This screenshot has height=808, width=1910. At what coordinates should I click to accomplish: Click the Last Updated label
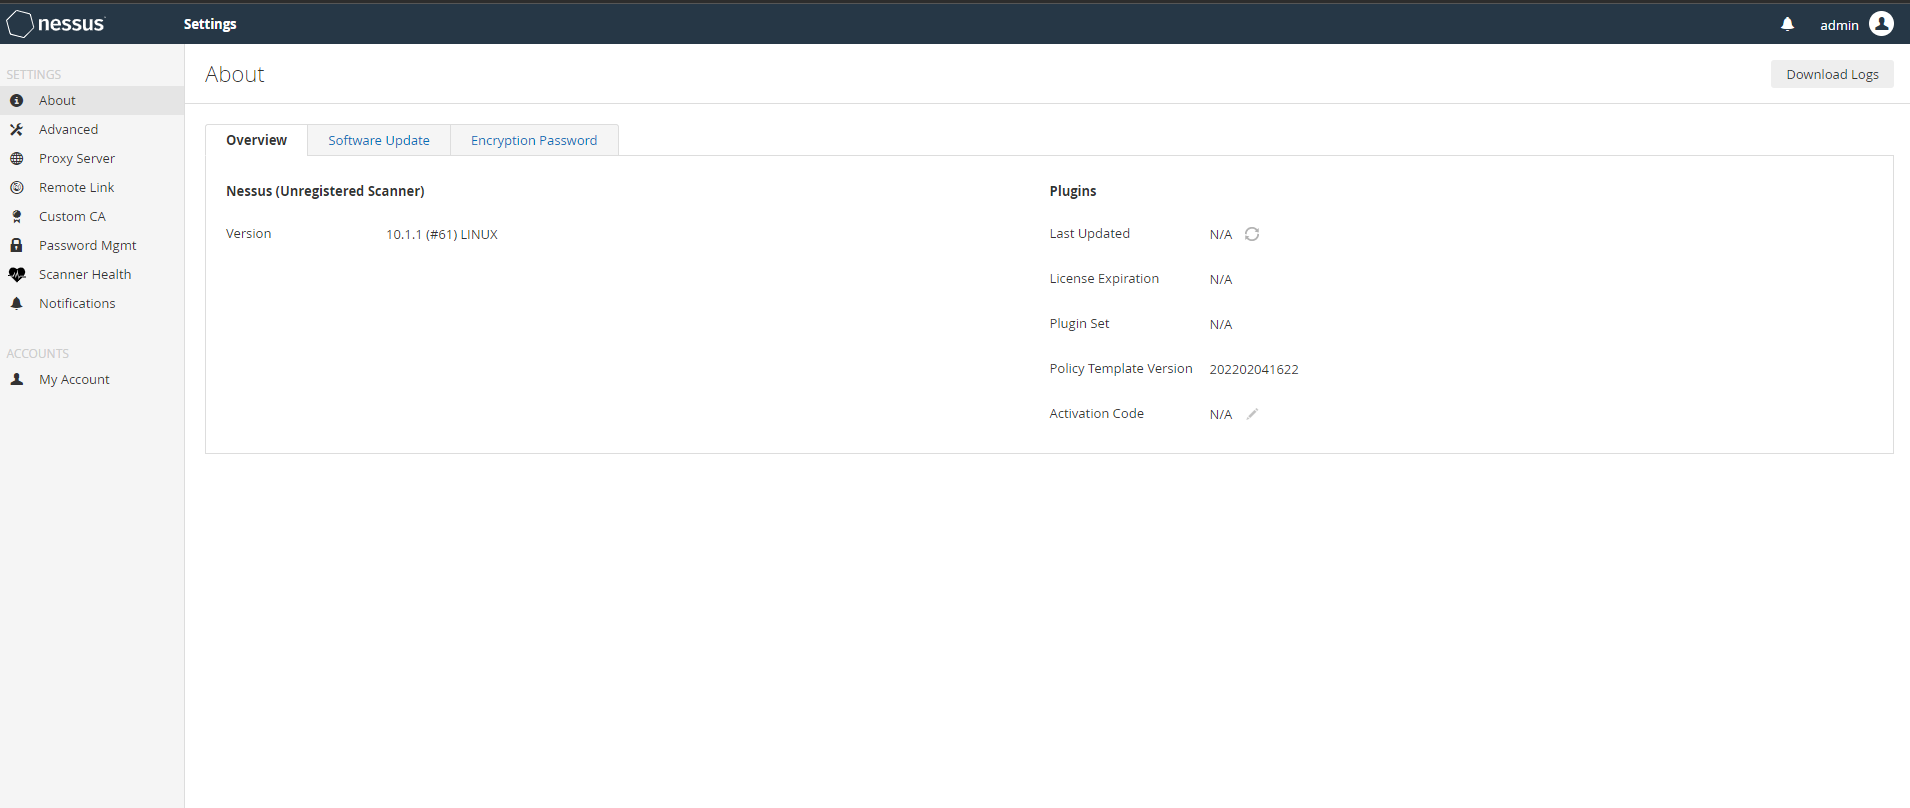click(x=1089, y=234)
